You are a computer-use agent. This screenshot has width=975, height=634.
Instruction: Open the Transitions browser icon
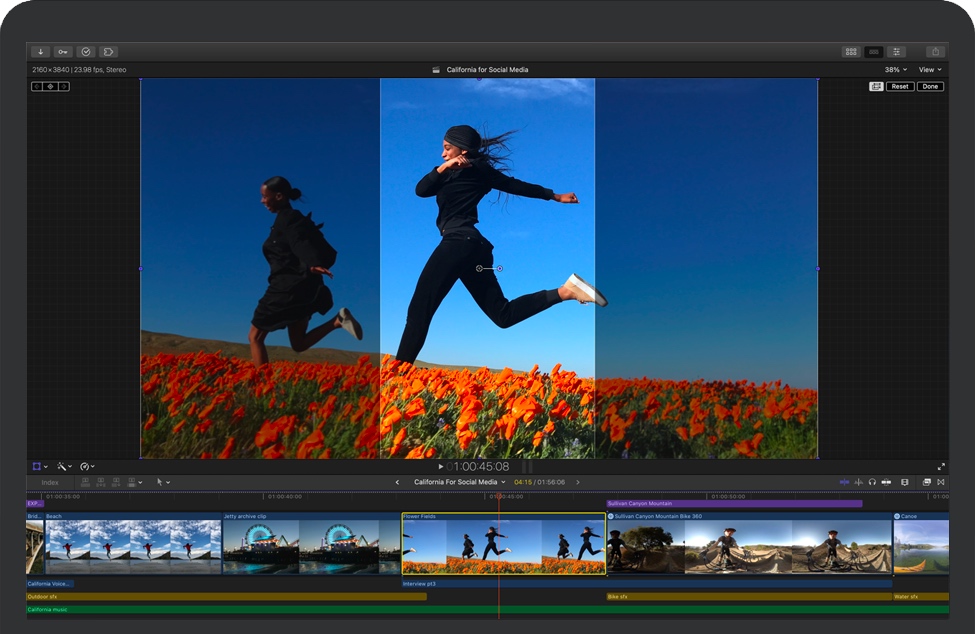click(942, 482)
